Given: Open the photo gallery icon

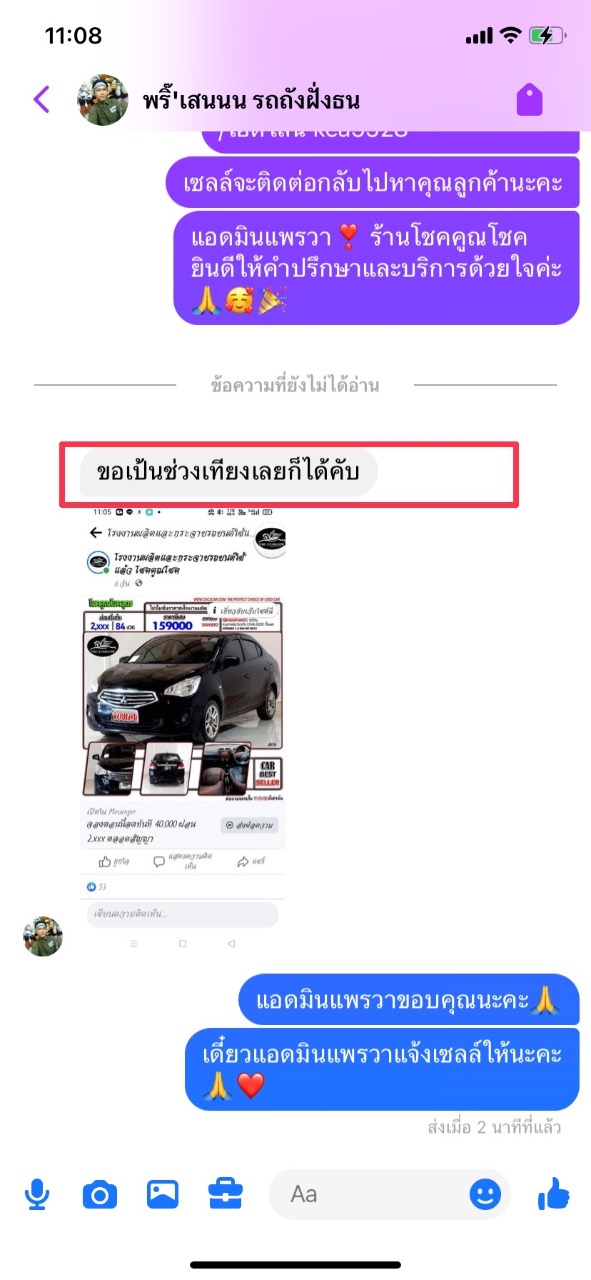Looking at the screenshot, I should click(x=162, y=1193).
